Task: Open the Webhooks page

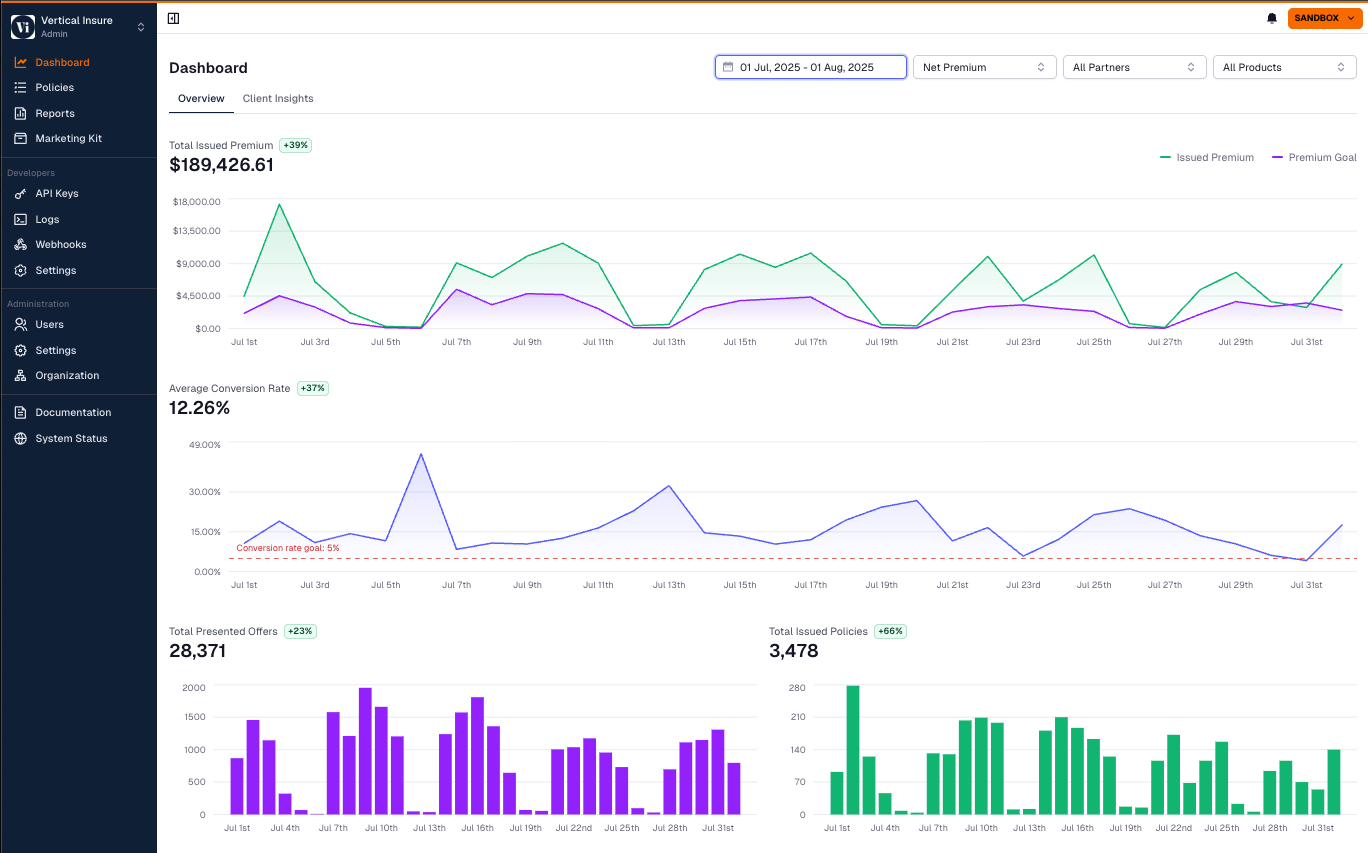Action: point(60,245)
